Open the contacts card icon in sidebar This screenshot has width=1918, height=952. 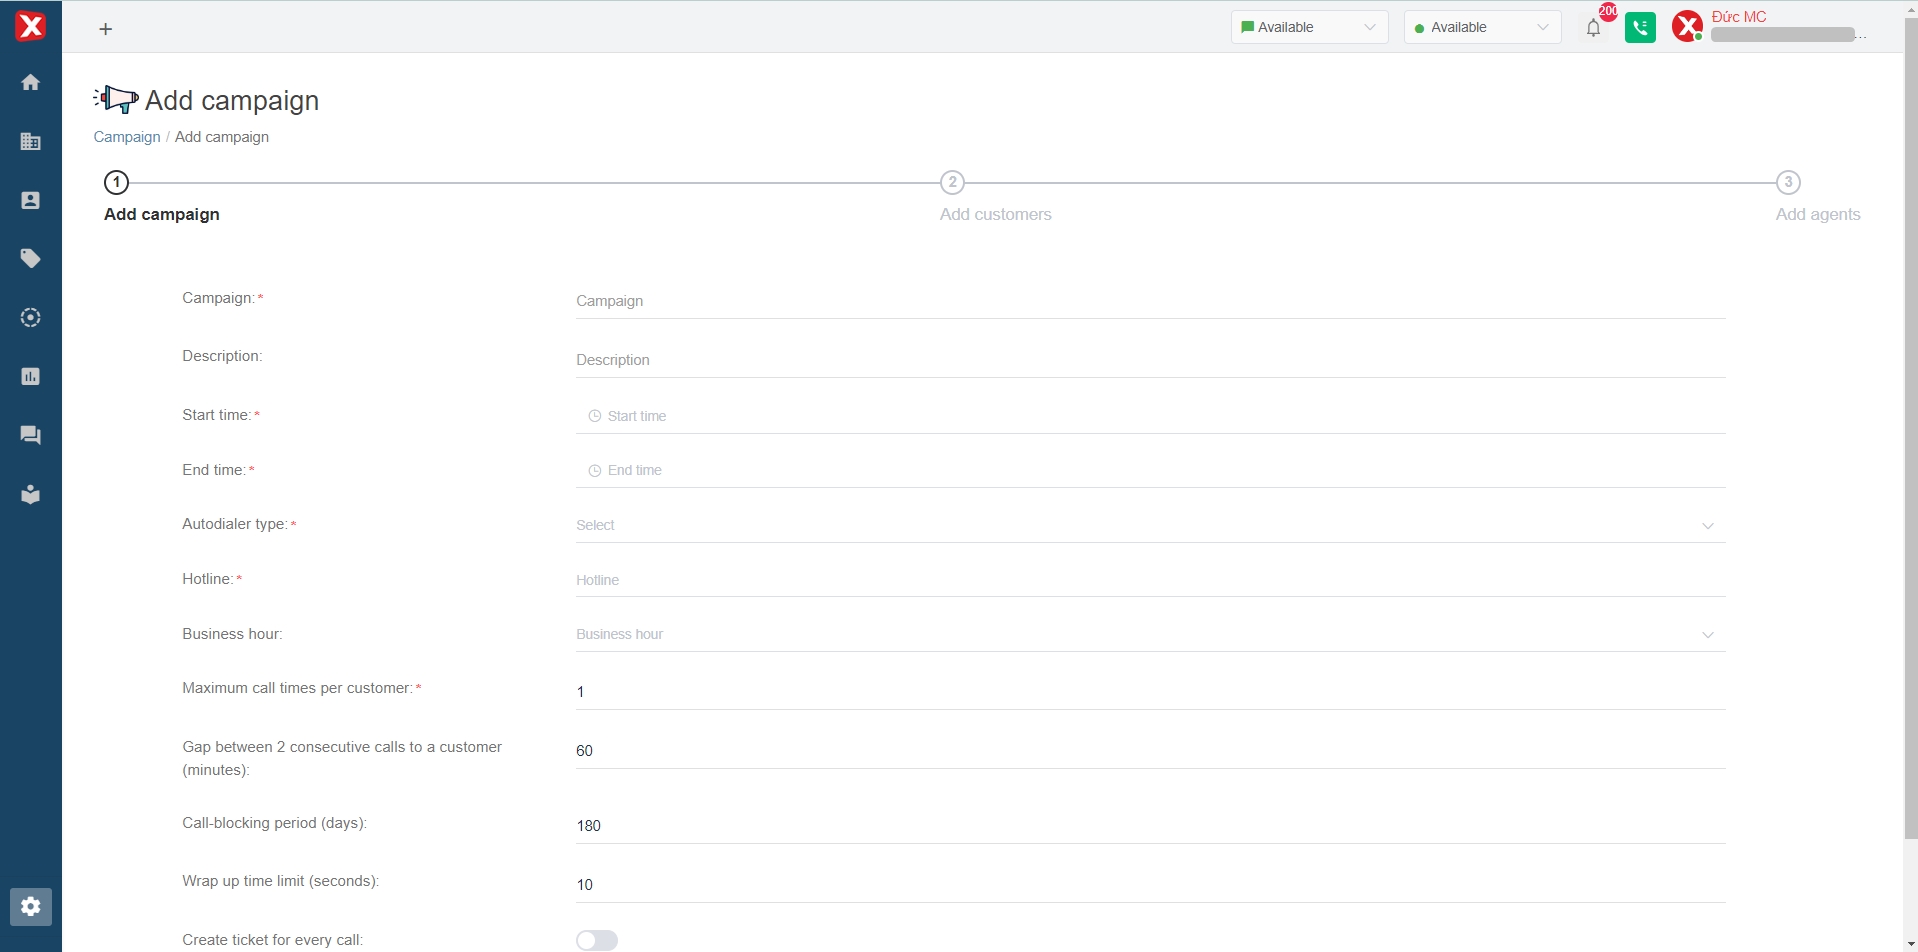click(x=31, y=200)
